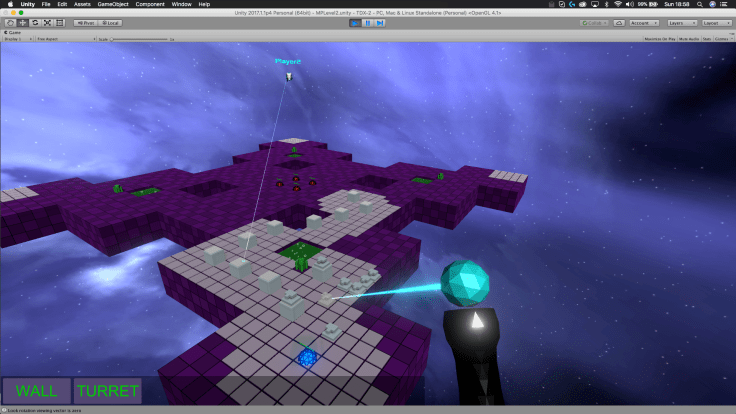Open the Layers dropdown
This screenshot has width=736, height=414.
tap(679, 22)
